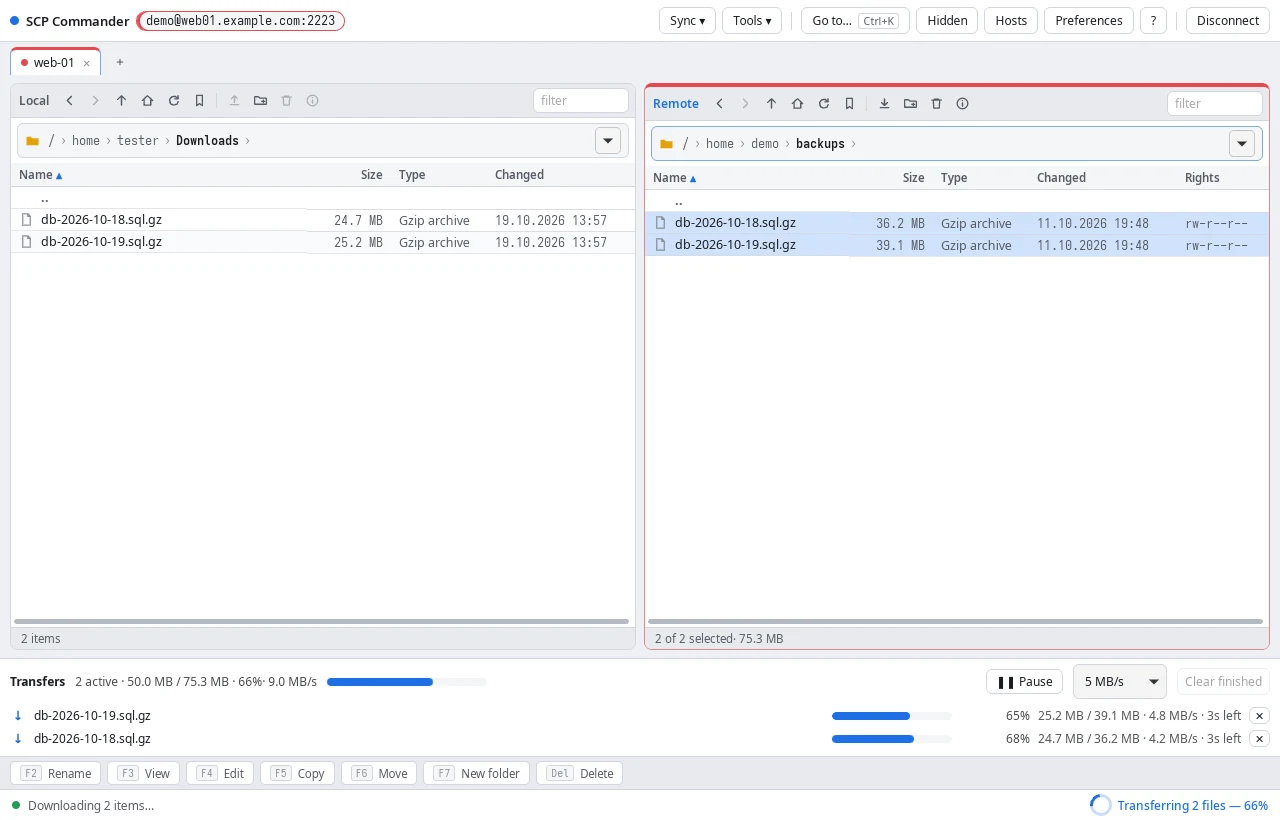Image resolution: width=1280 pixels, height=820 pixels.
Task: Create new folder in Local panel toolbar
Action: tap(261, 100)
